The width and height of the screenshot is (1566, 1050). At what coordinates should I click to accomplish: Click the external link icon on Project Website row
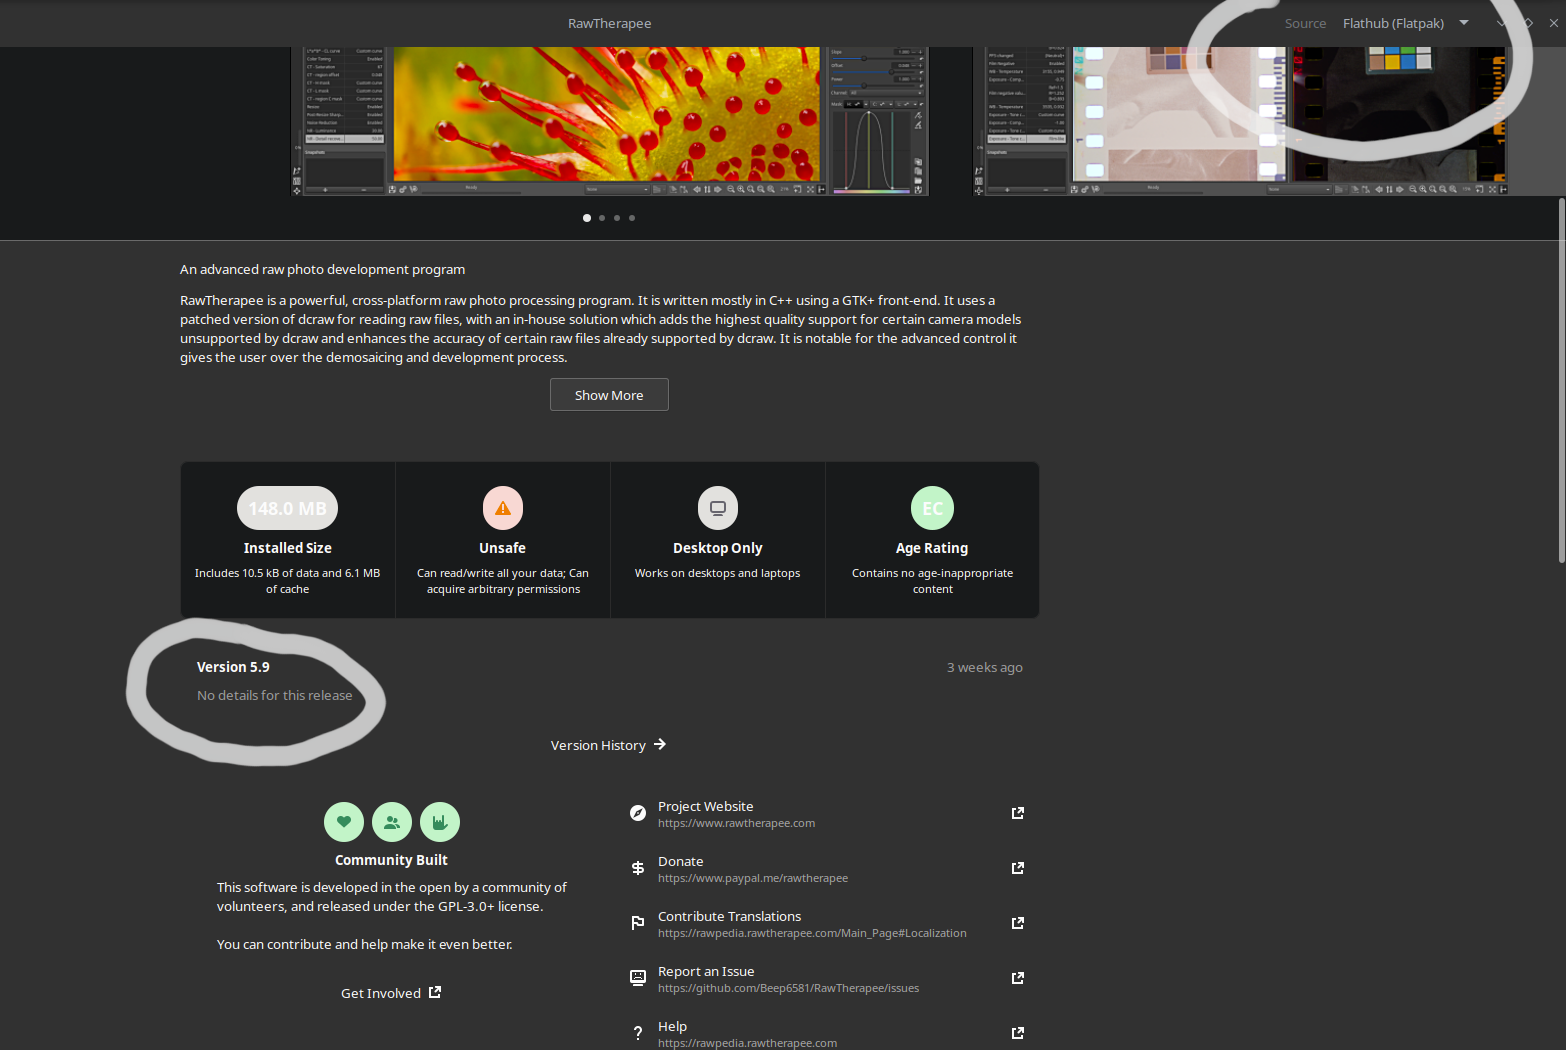click(x=1018, y=813)
